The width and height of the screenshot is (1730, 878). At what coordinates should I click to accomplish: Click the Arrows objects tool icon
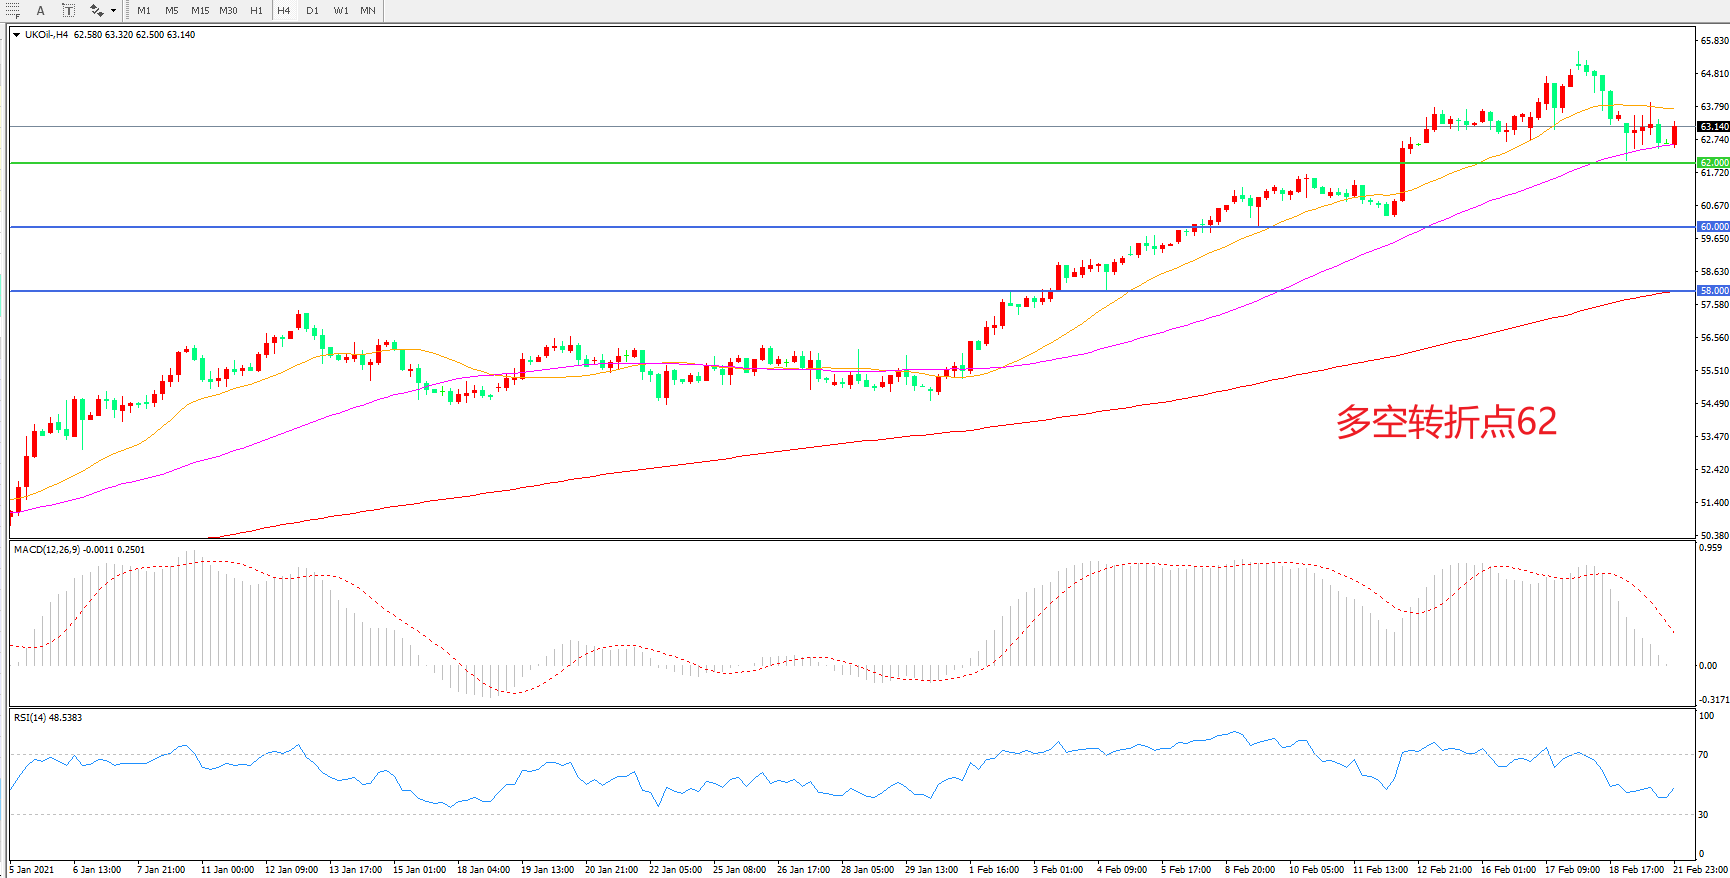click(96, 10)
